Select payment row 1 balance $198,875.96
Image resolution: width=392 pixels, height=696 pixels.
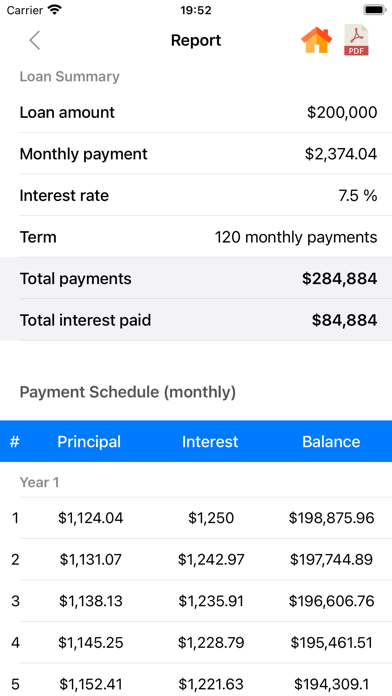click(x=332, y=518)
